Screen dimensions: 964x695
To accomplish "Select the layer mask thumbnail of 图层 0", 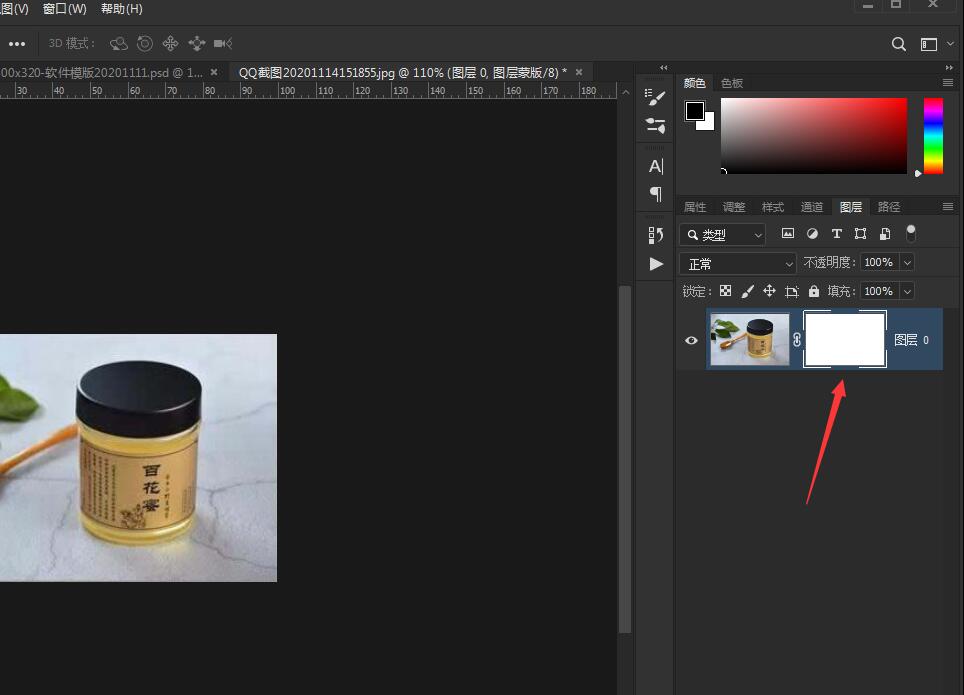I will (845, 339).
